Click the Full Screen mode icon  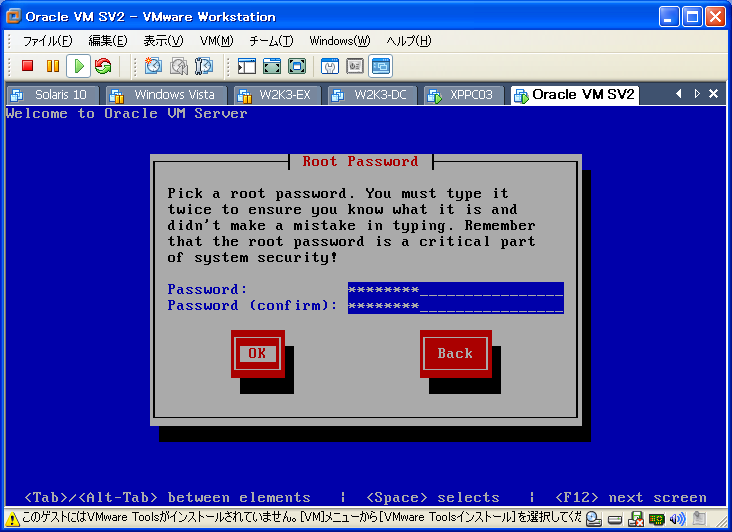pos(297,66)
